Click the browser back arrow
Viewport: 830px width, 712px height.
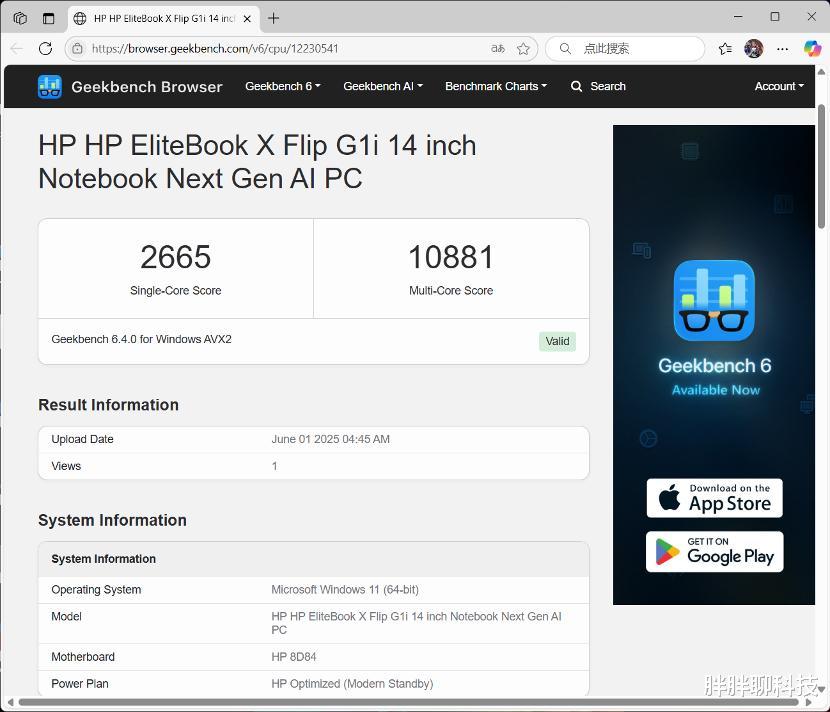tap(17, 49)
